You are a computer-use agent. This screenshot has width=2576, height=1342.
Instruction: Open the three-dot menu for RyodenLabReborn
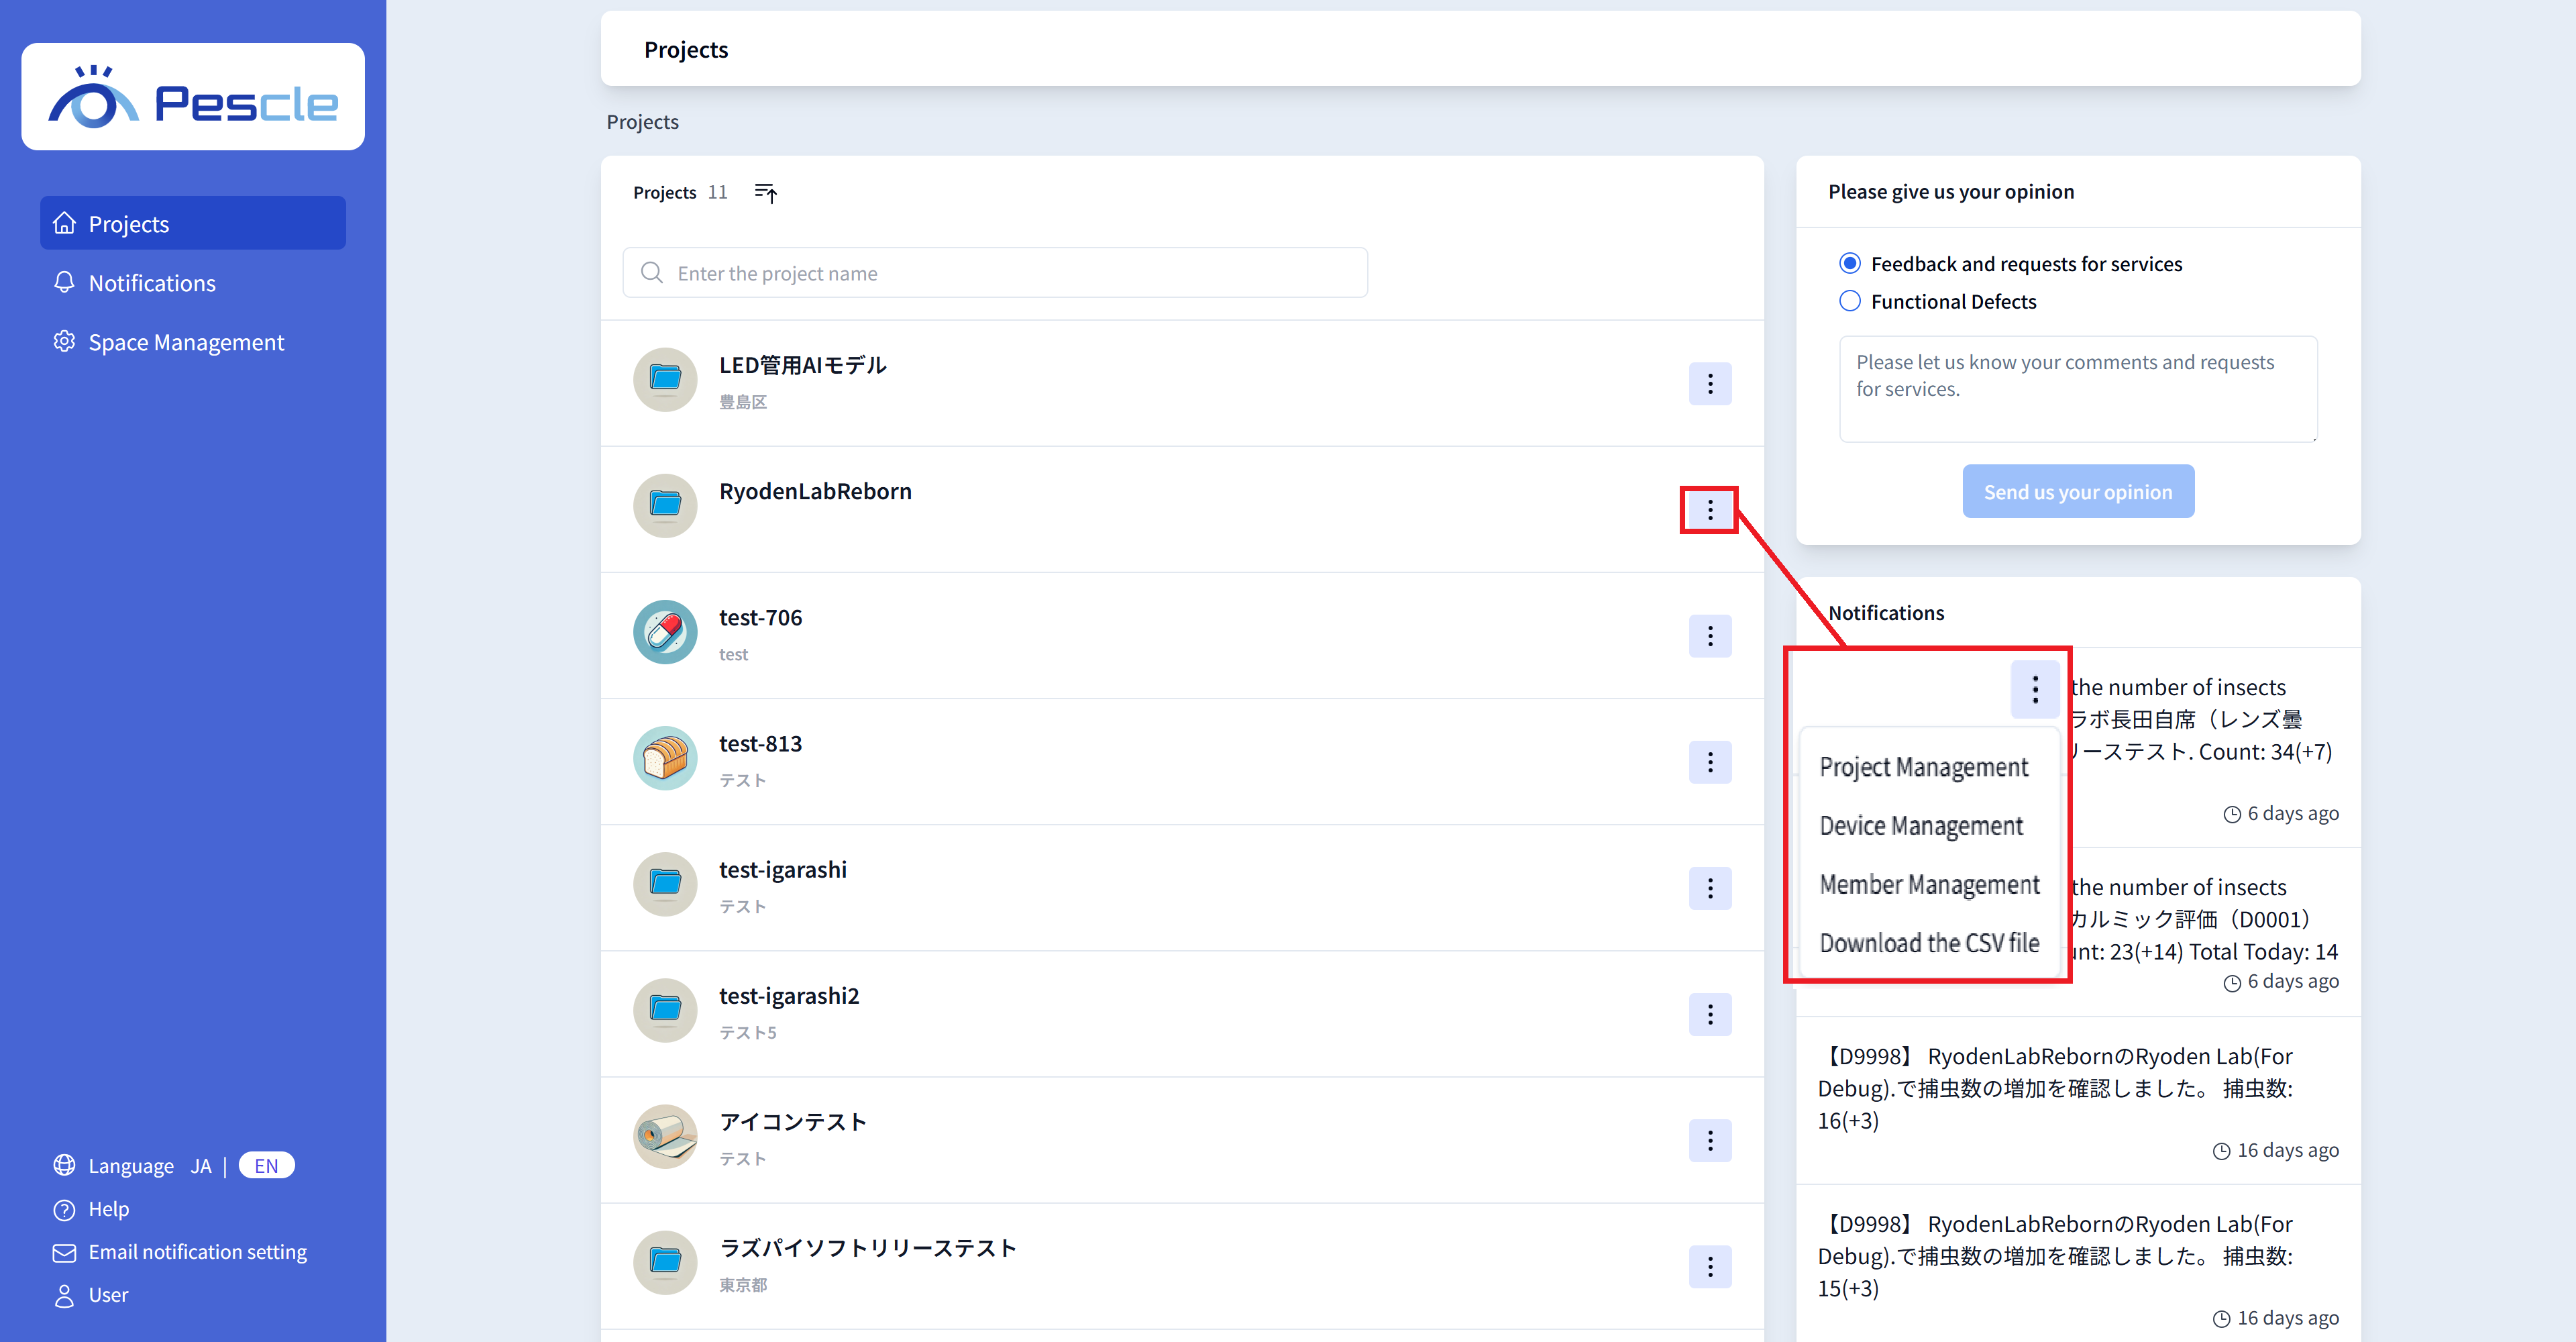click(x=1710, y=510)
